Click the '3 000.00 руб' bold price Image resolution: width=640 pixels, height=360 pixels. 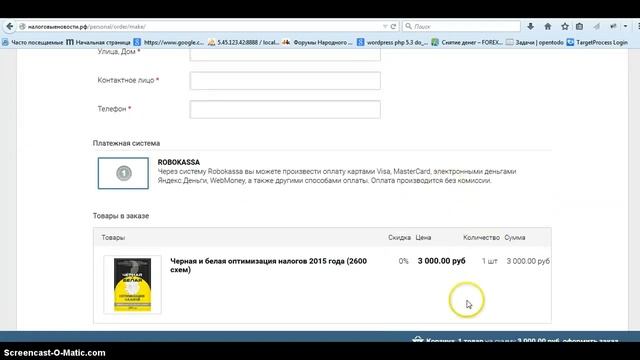[x=441, y=261]
